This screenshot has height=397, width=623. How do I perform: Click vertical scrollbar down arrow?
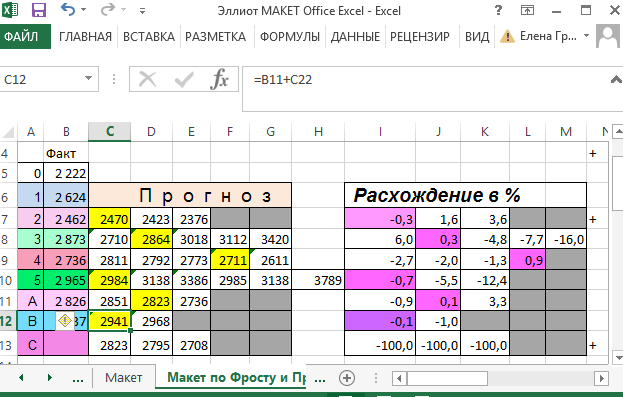point(617,357)
